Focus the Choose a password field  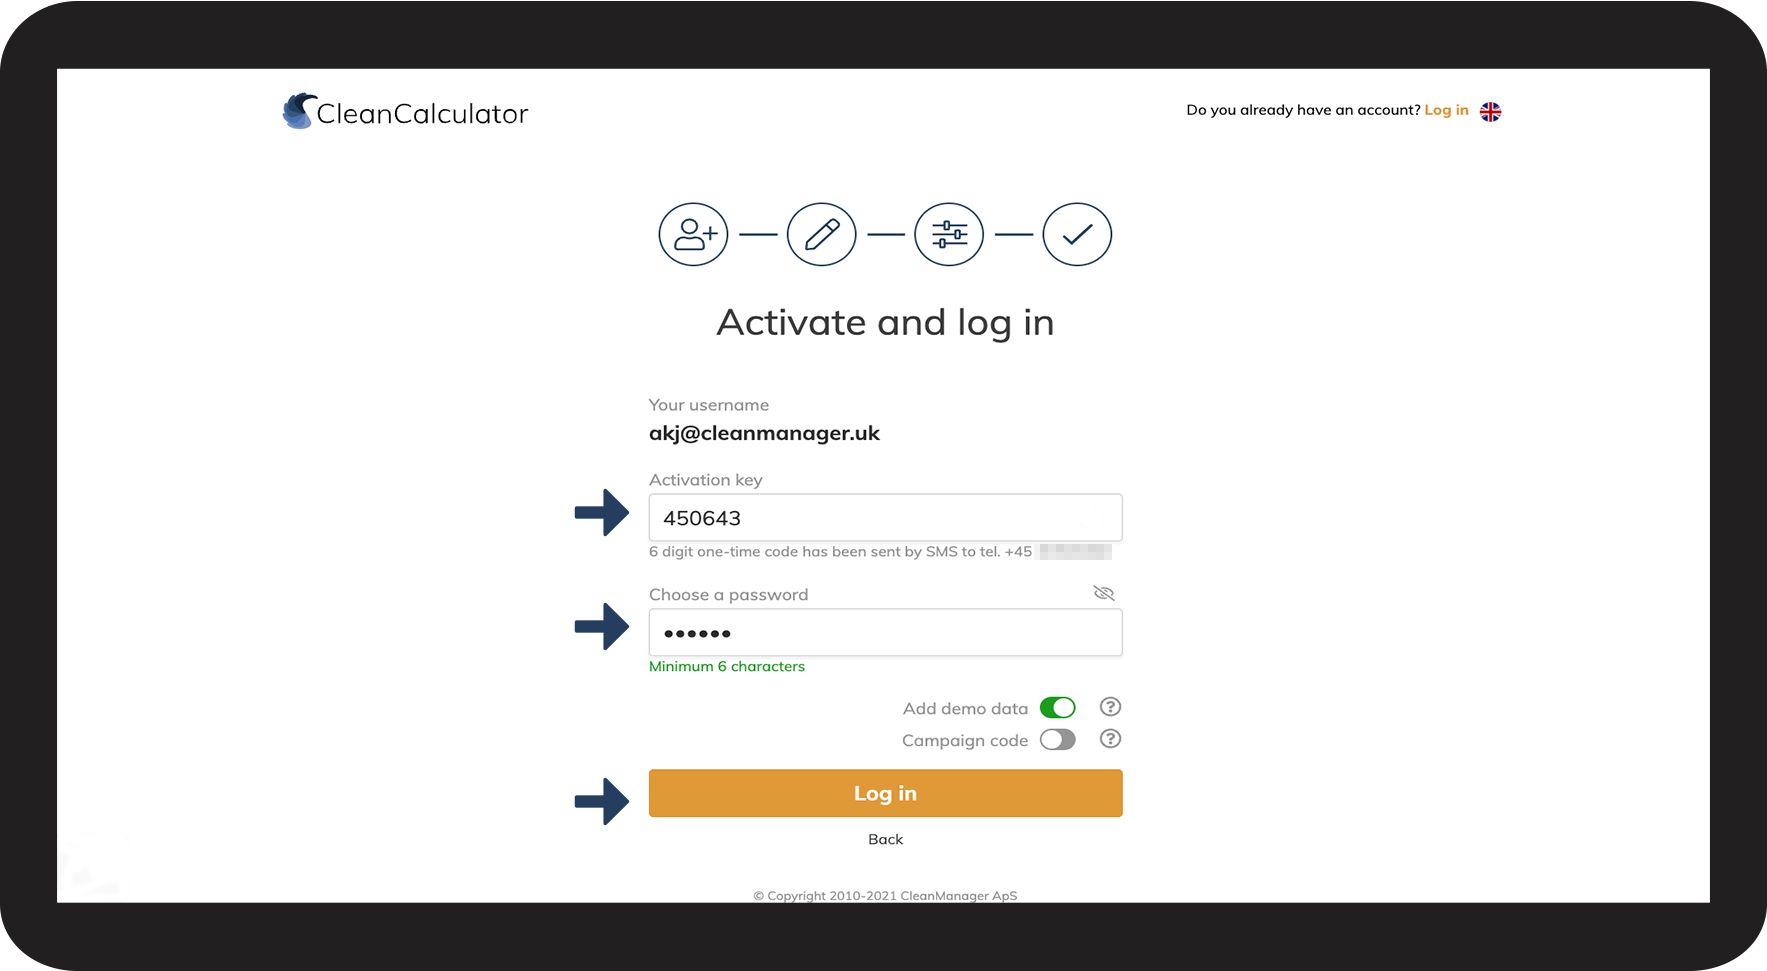(885, 633)
